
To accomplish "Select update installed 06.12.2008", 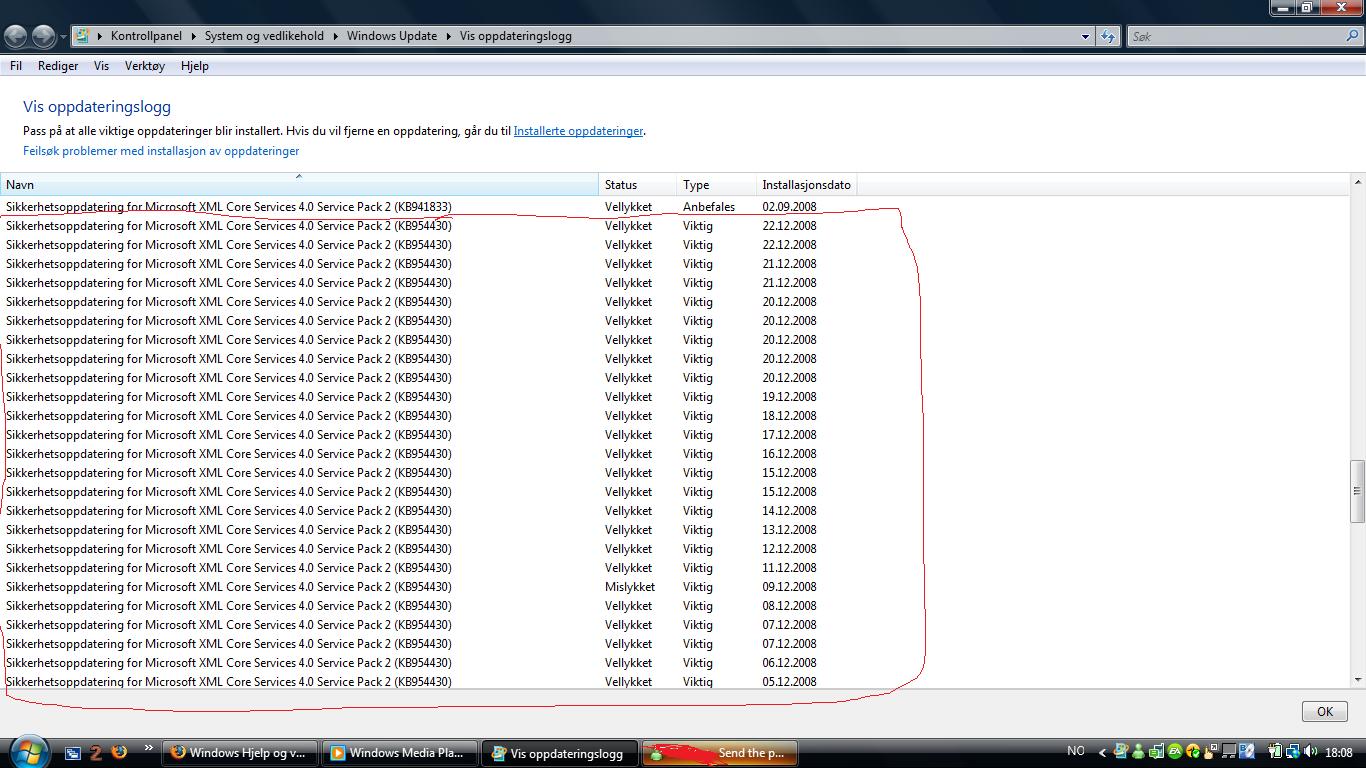I will [x=428, y=663].
